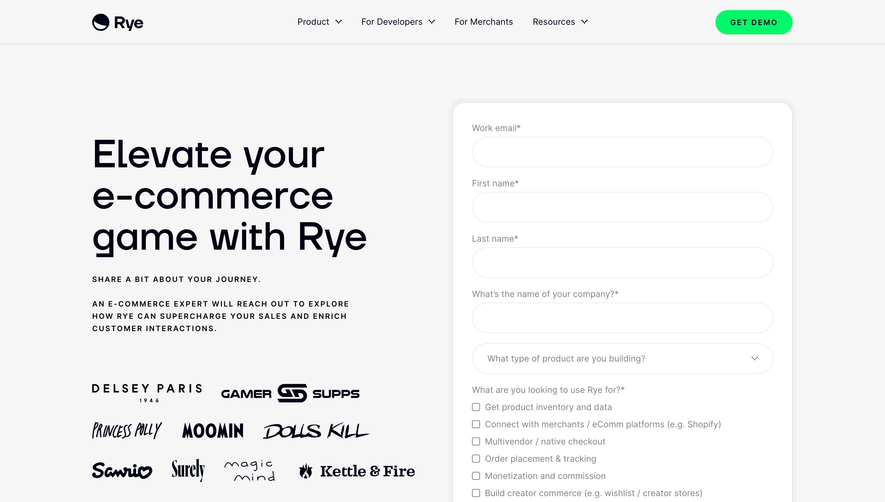The height and width of the screenshot is (502, 885).
Task: Click 'What are you looking to use Rye for?' label
Action: [x=548, y=390]
